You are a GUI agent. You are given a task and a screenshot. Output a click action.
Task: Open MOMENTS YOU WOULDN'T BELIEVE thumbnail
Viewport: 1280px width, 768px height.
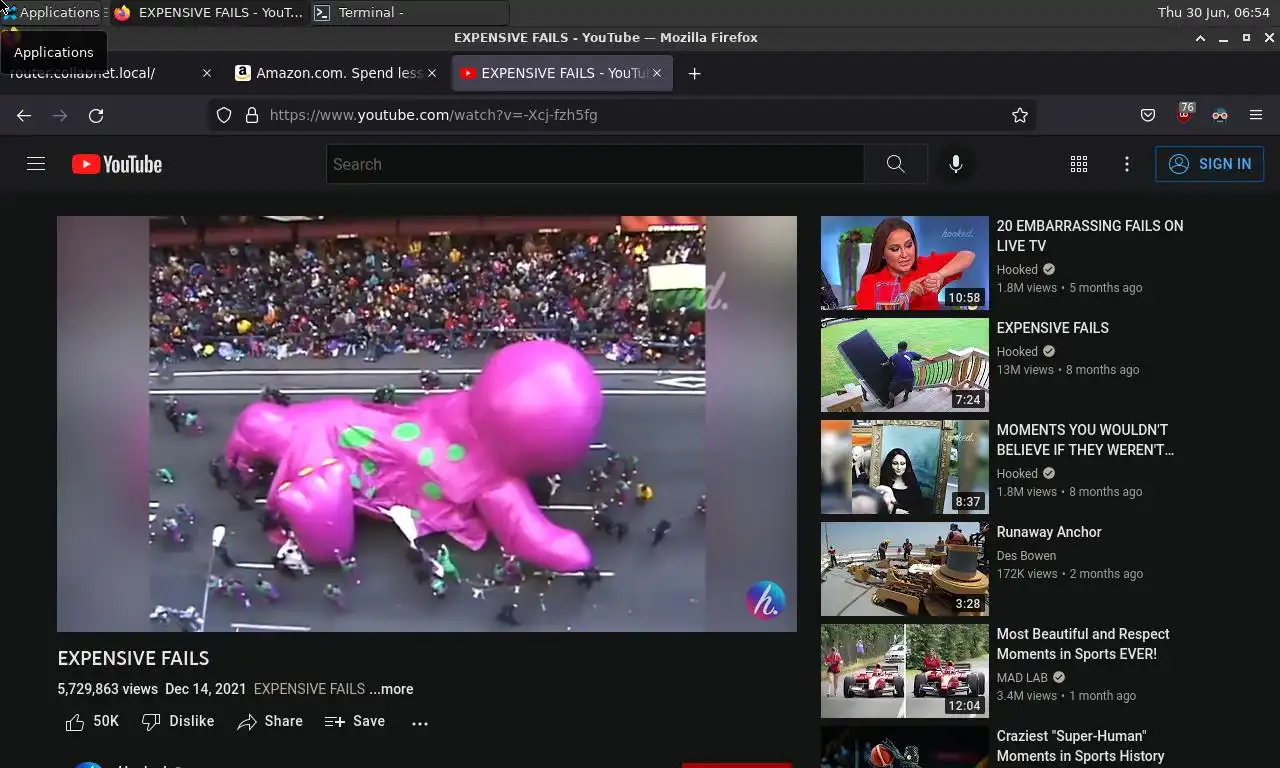coord(905,467)
